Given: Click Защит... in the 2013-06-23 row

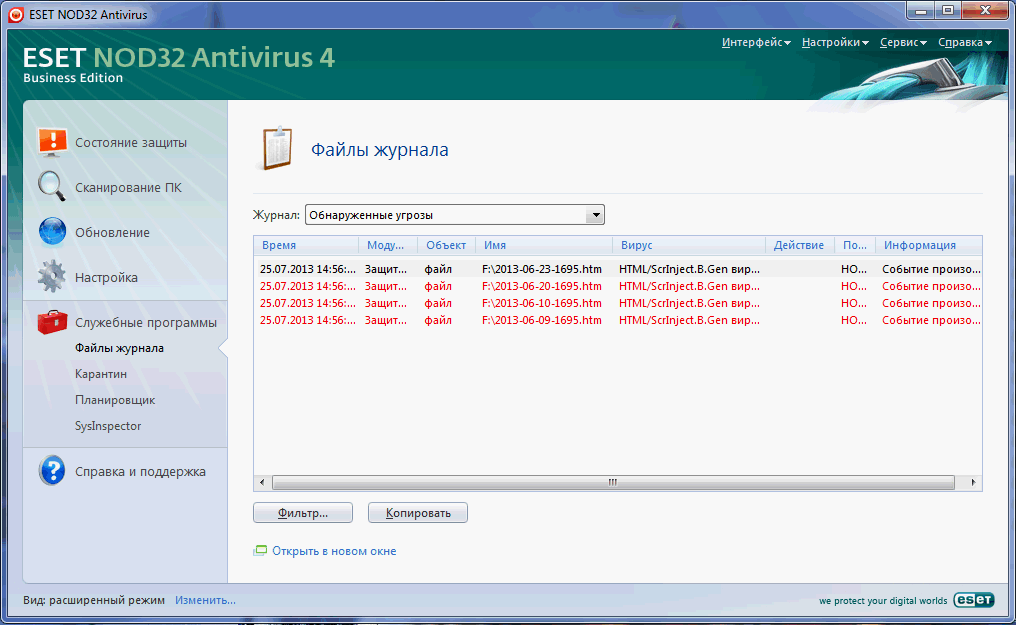Looking at the screenshot, I should [x=386, y=269].
